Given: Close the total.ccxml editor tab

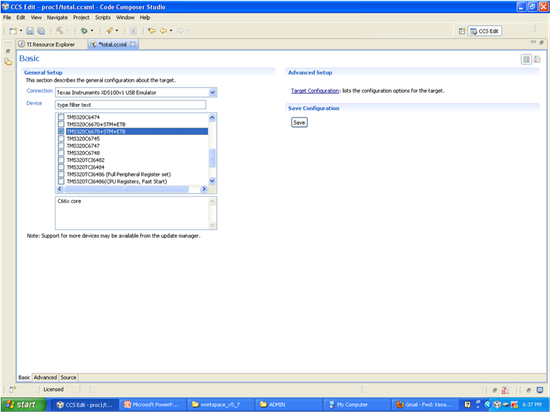Looking at the screenshot, I should click(x=133, y=44).
